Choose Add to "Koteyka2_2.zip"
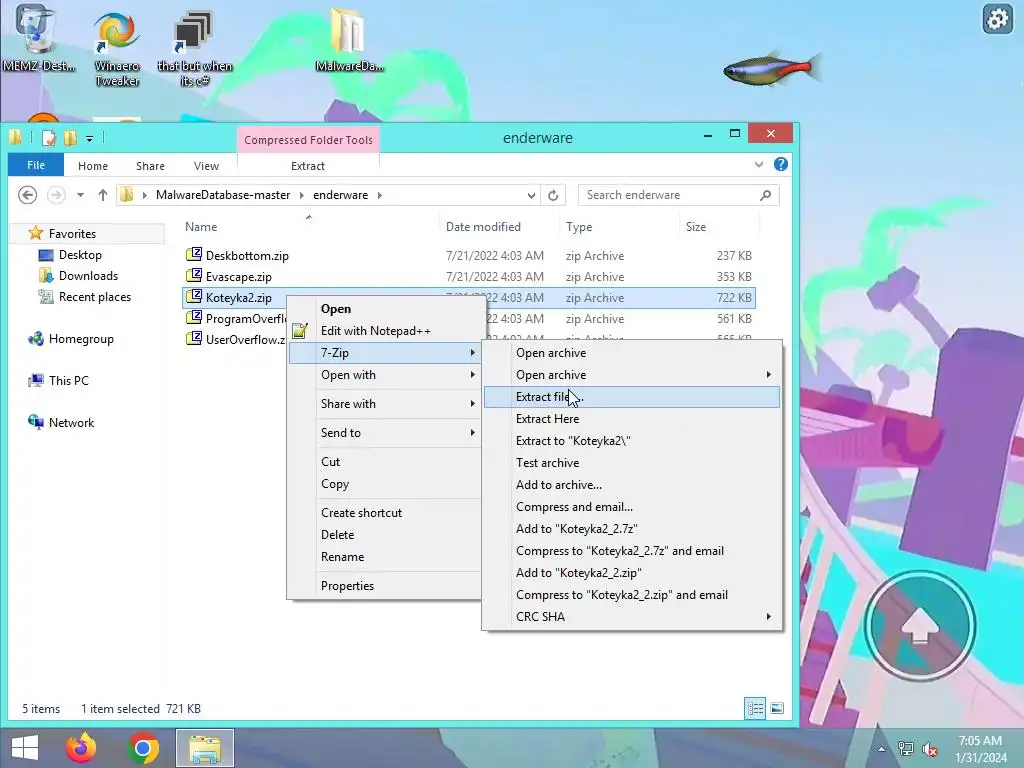The height and width of the screenshot is (768, 1024). (632, 573)
